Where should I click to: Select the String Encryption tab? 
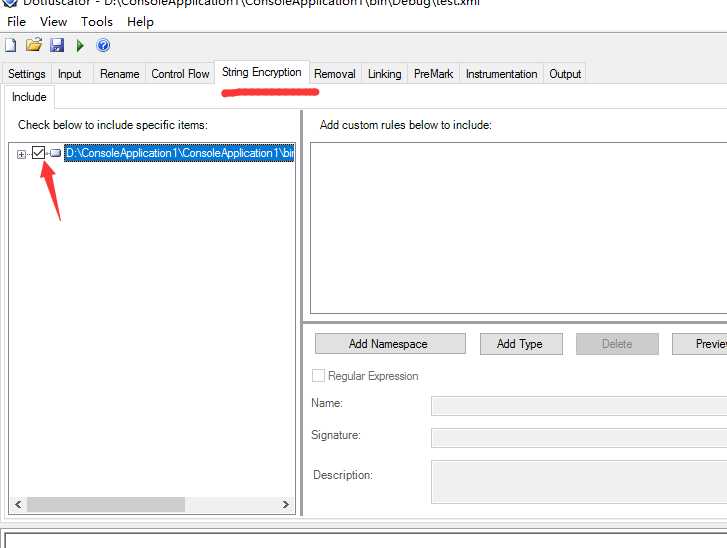(261, 72)
